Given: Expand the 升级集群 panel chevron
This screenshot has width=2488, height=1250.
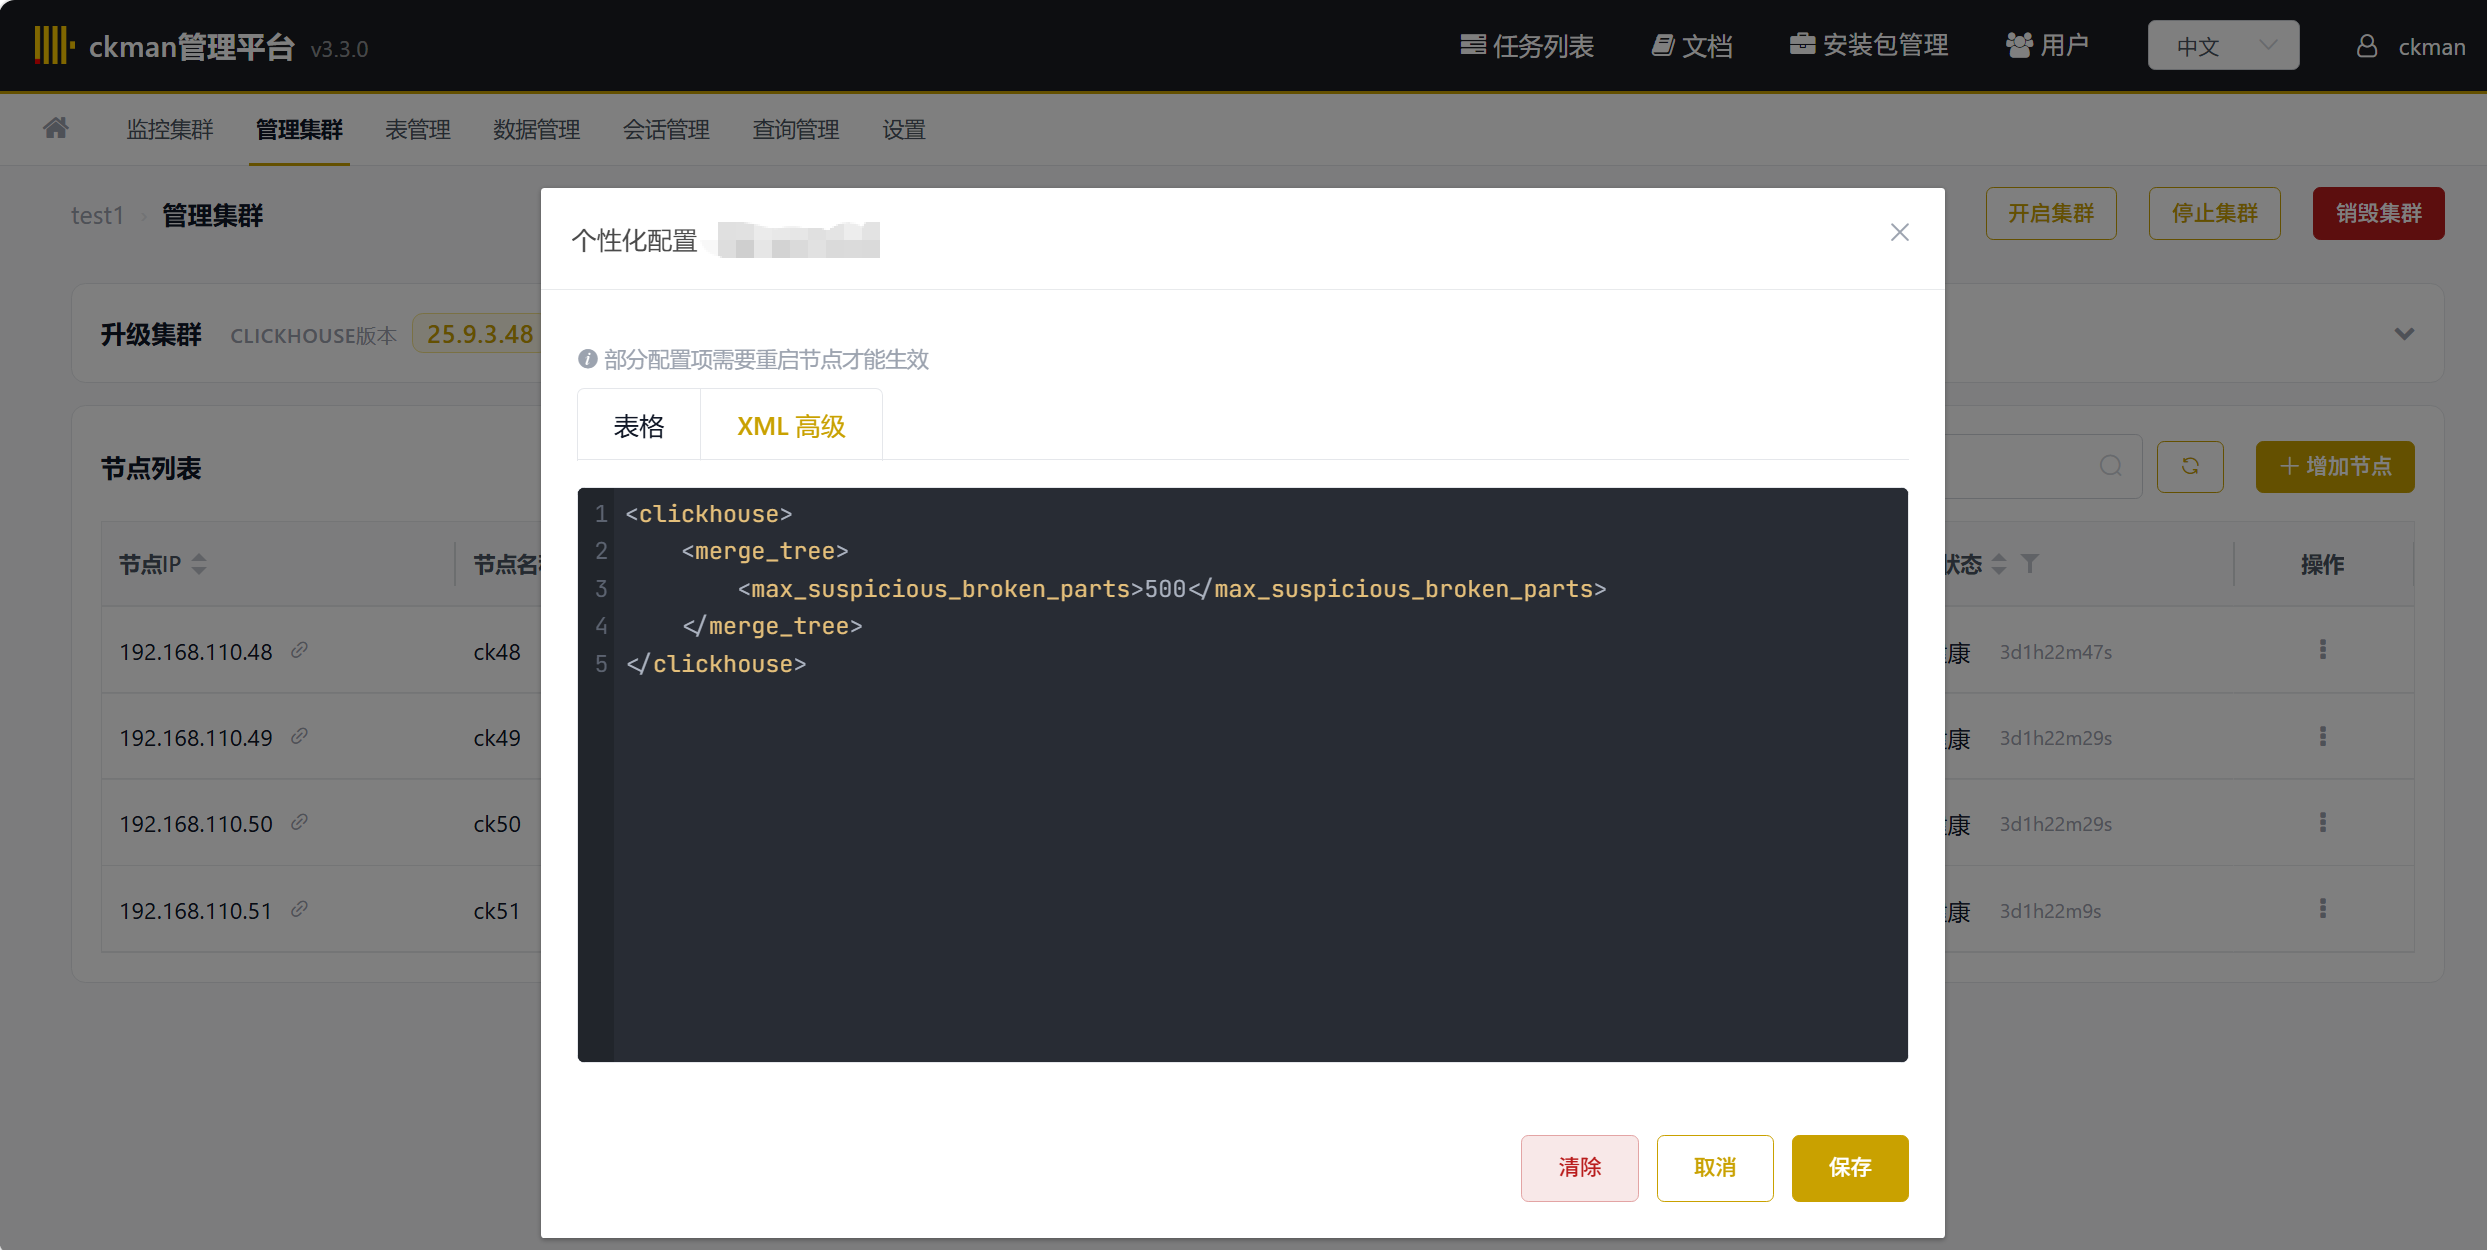Looking at the screenshot, I should [x=2404, y=334].
